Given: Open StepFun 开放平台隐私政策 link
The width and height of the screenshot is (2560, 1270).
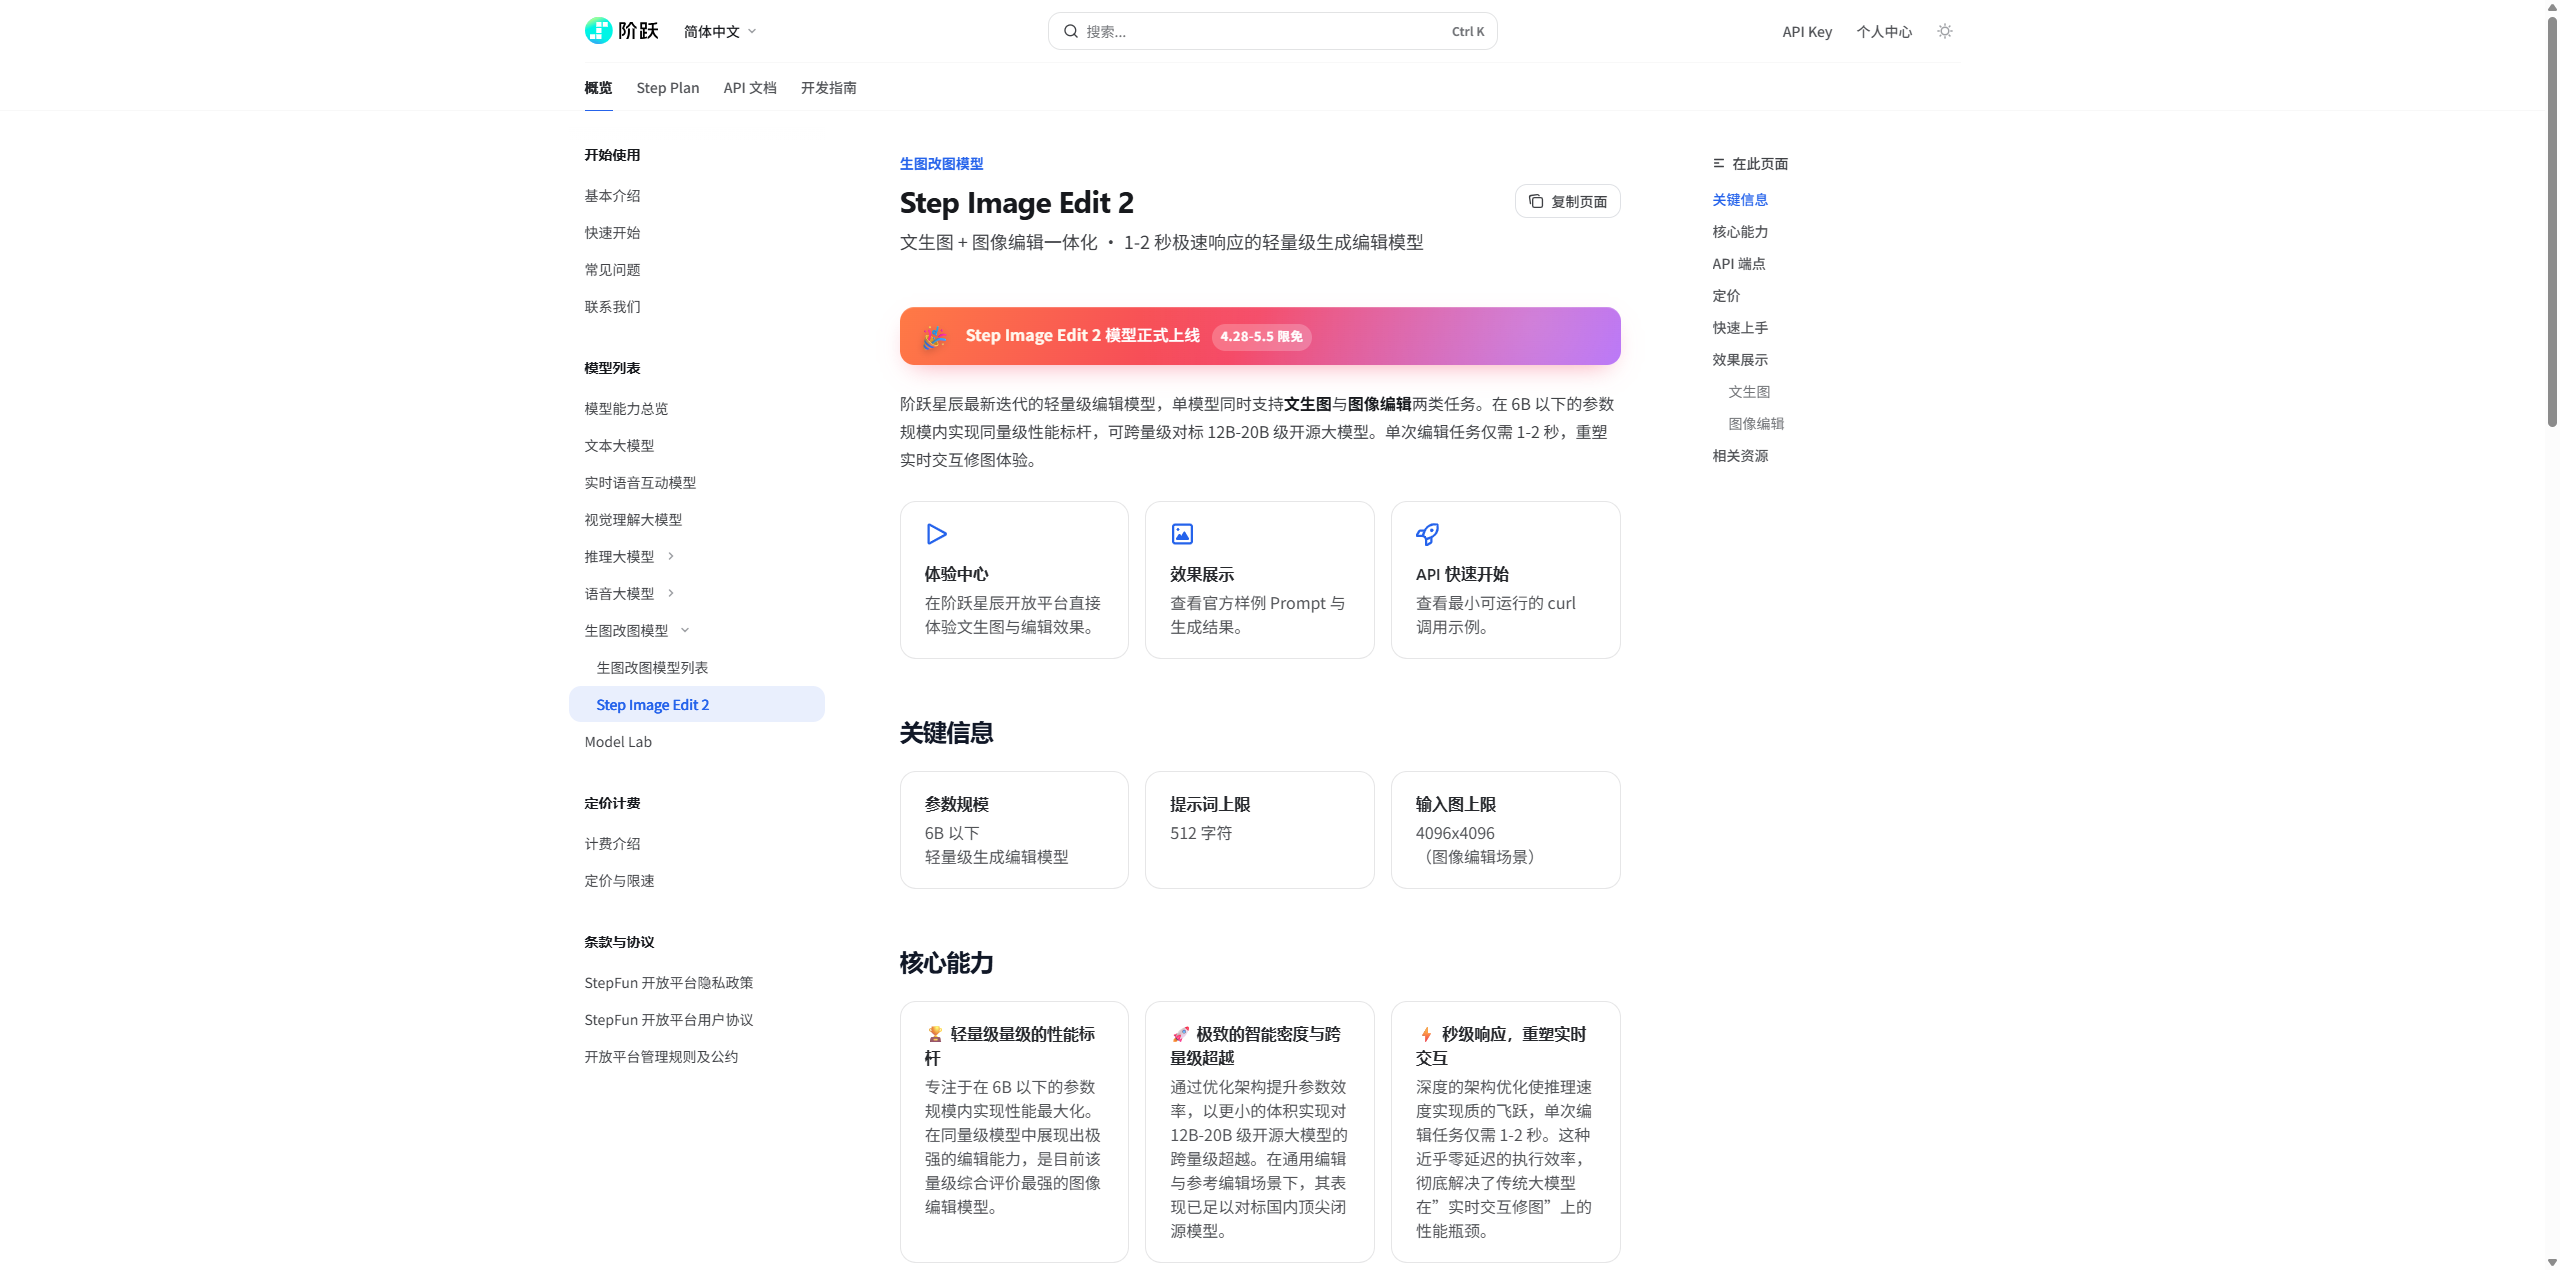Looking at the screenshot, I should point(668,983).
